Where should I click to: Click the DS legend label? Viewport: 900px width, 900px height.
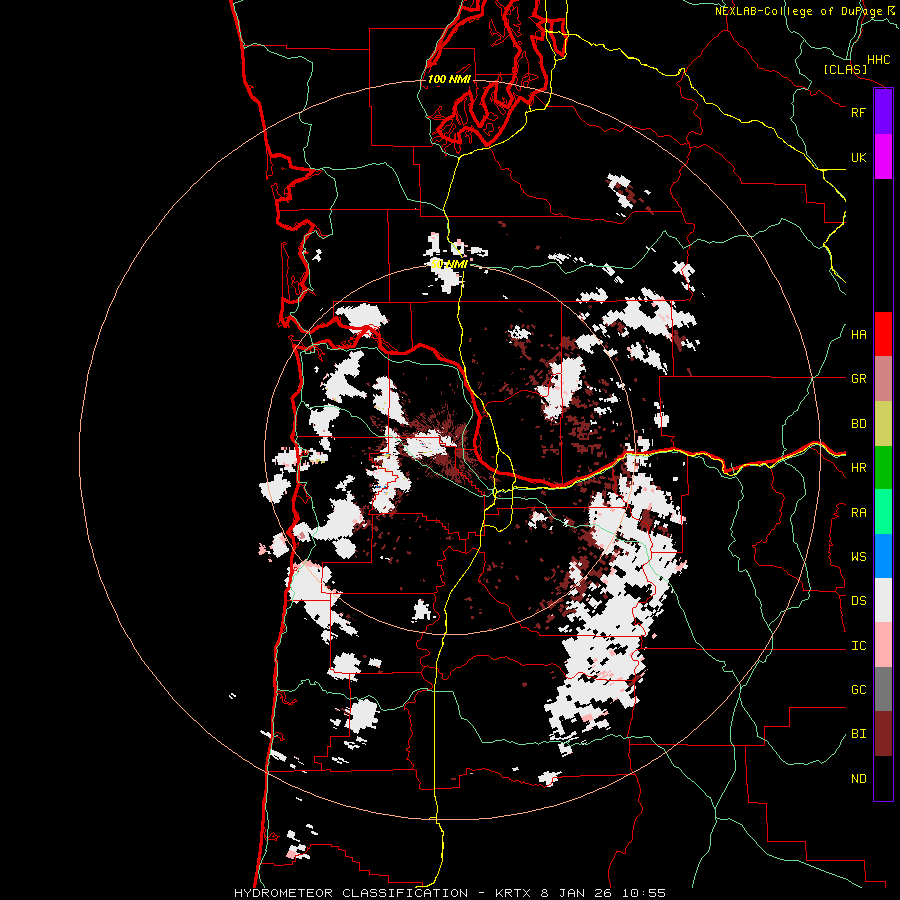pos(858,601)
